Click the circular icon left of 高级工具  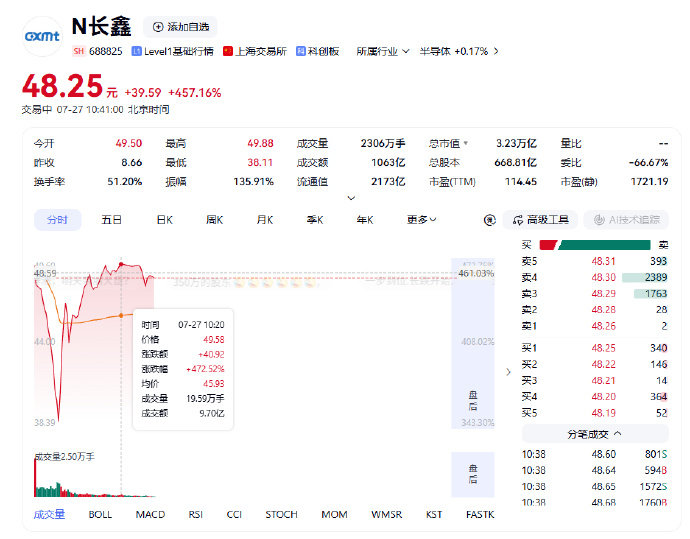(490, 220)
